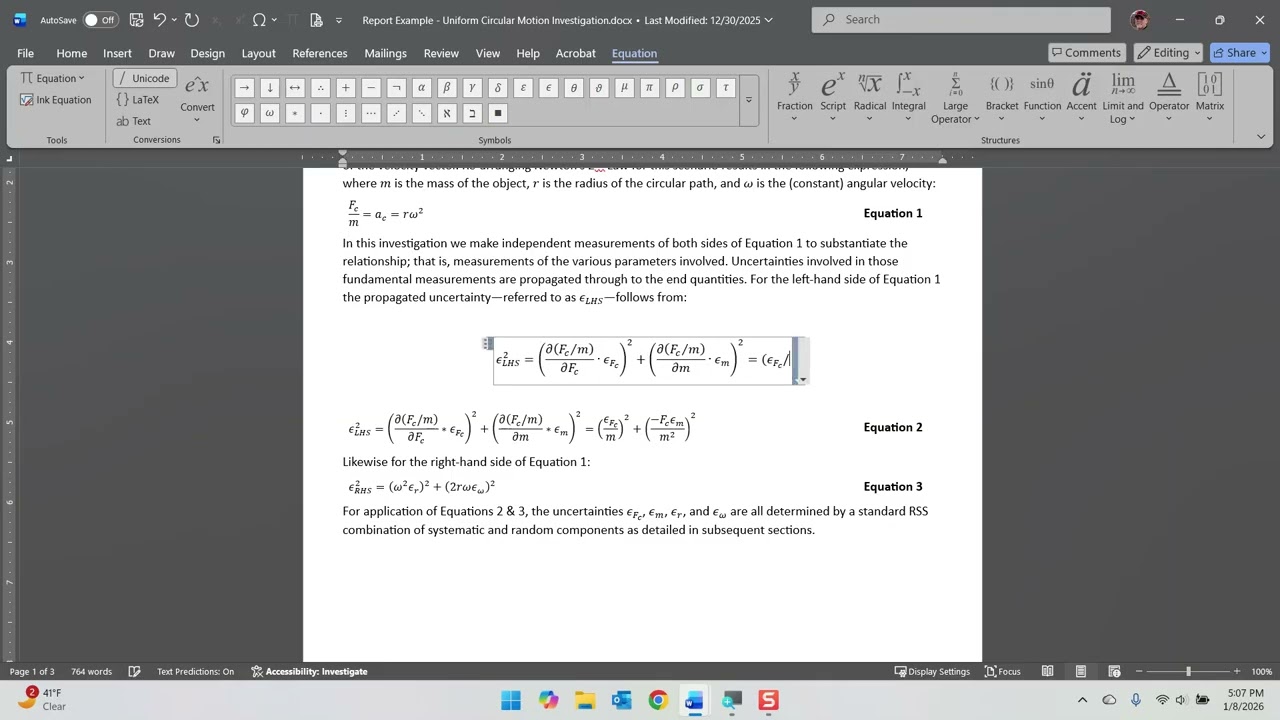
Task: Select LaTeX conversion format
Action: (138, 100)
